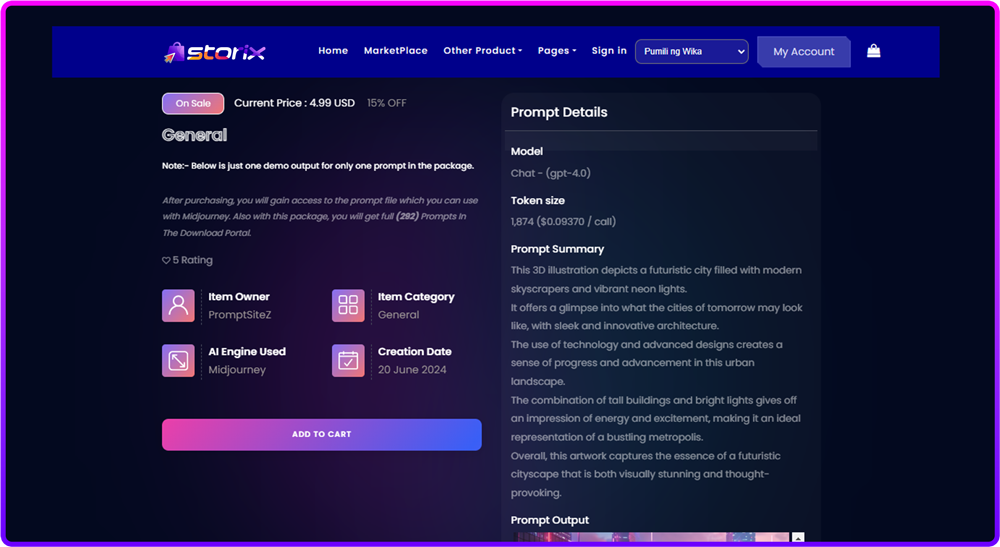Click the Prompt Summary heading

557,249
